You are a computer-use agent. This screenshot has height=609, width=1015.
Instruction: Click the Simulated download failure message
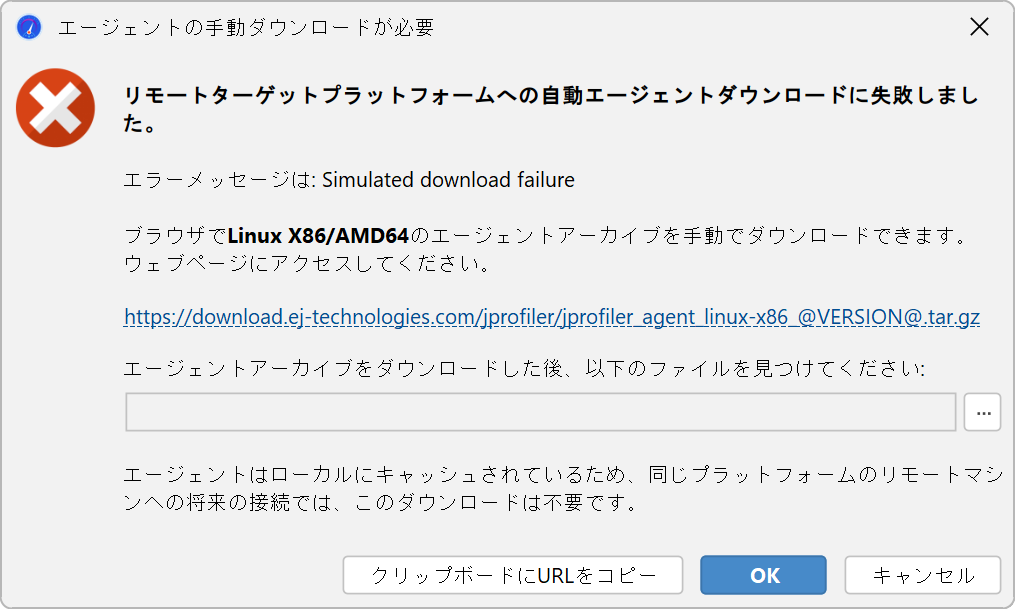point(448,180)
